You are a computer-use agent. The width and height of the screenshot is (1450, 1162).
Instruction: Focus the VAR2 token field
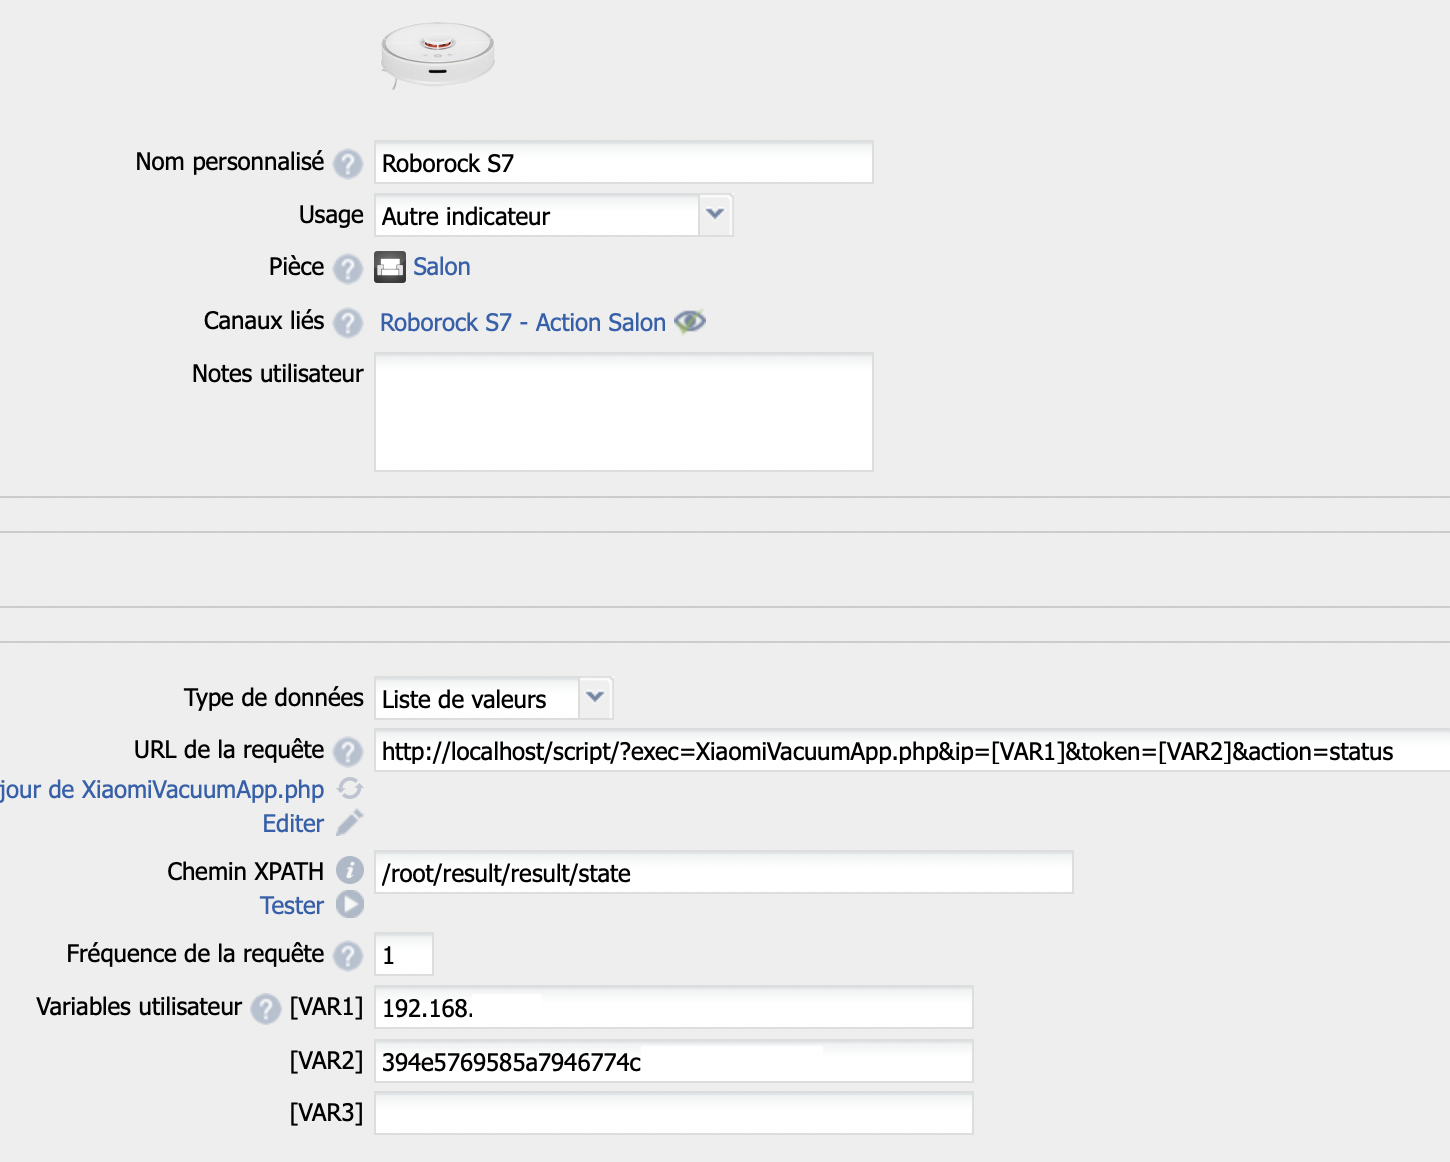(674, 1061)
